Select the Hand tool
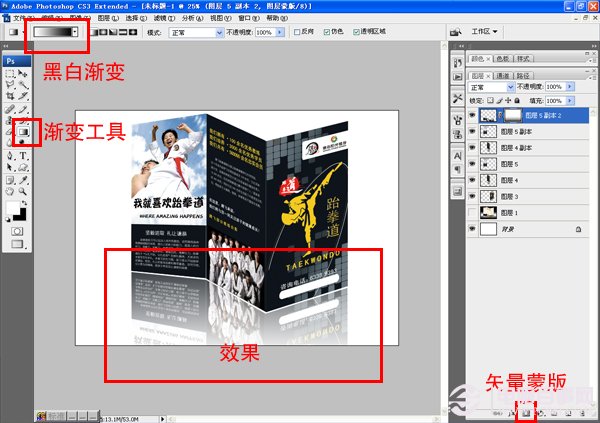The height and width of the screenshot is (423, 600). pos(10,191)
